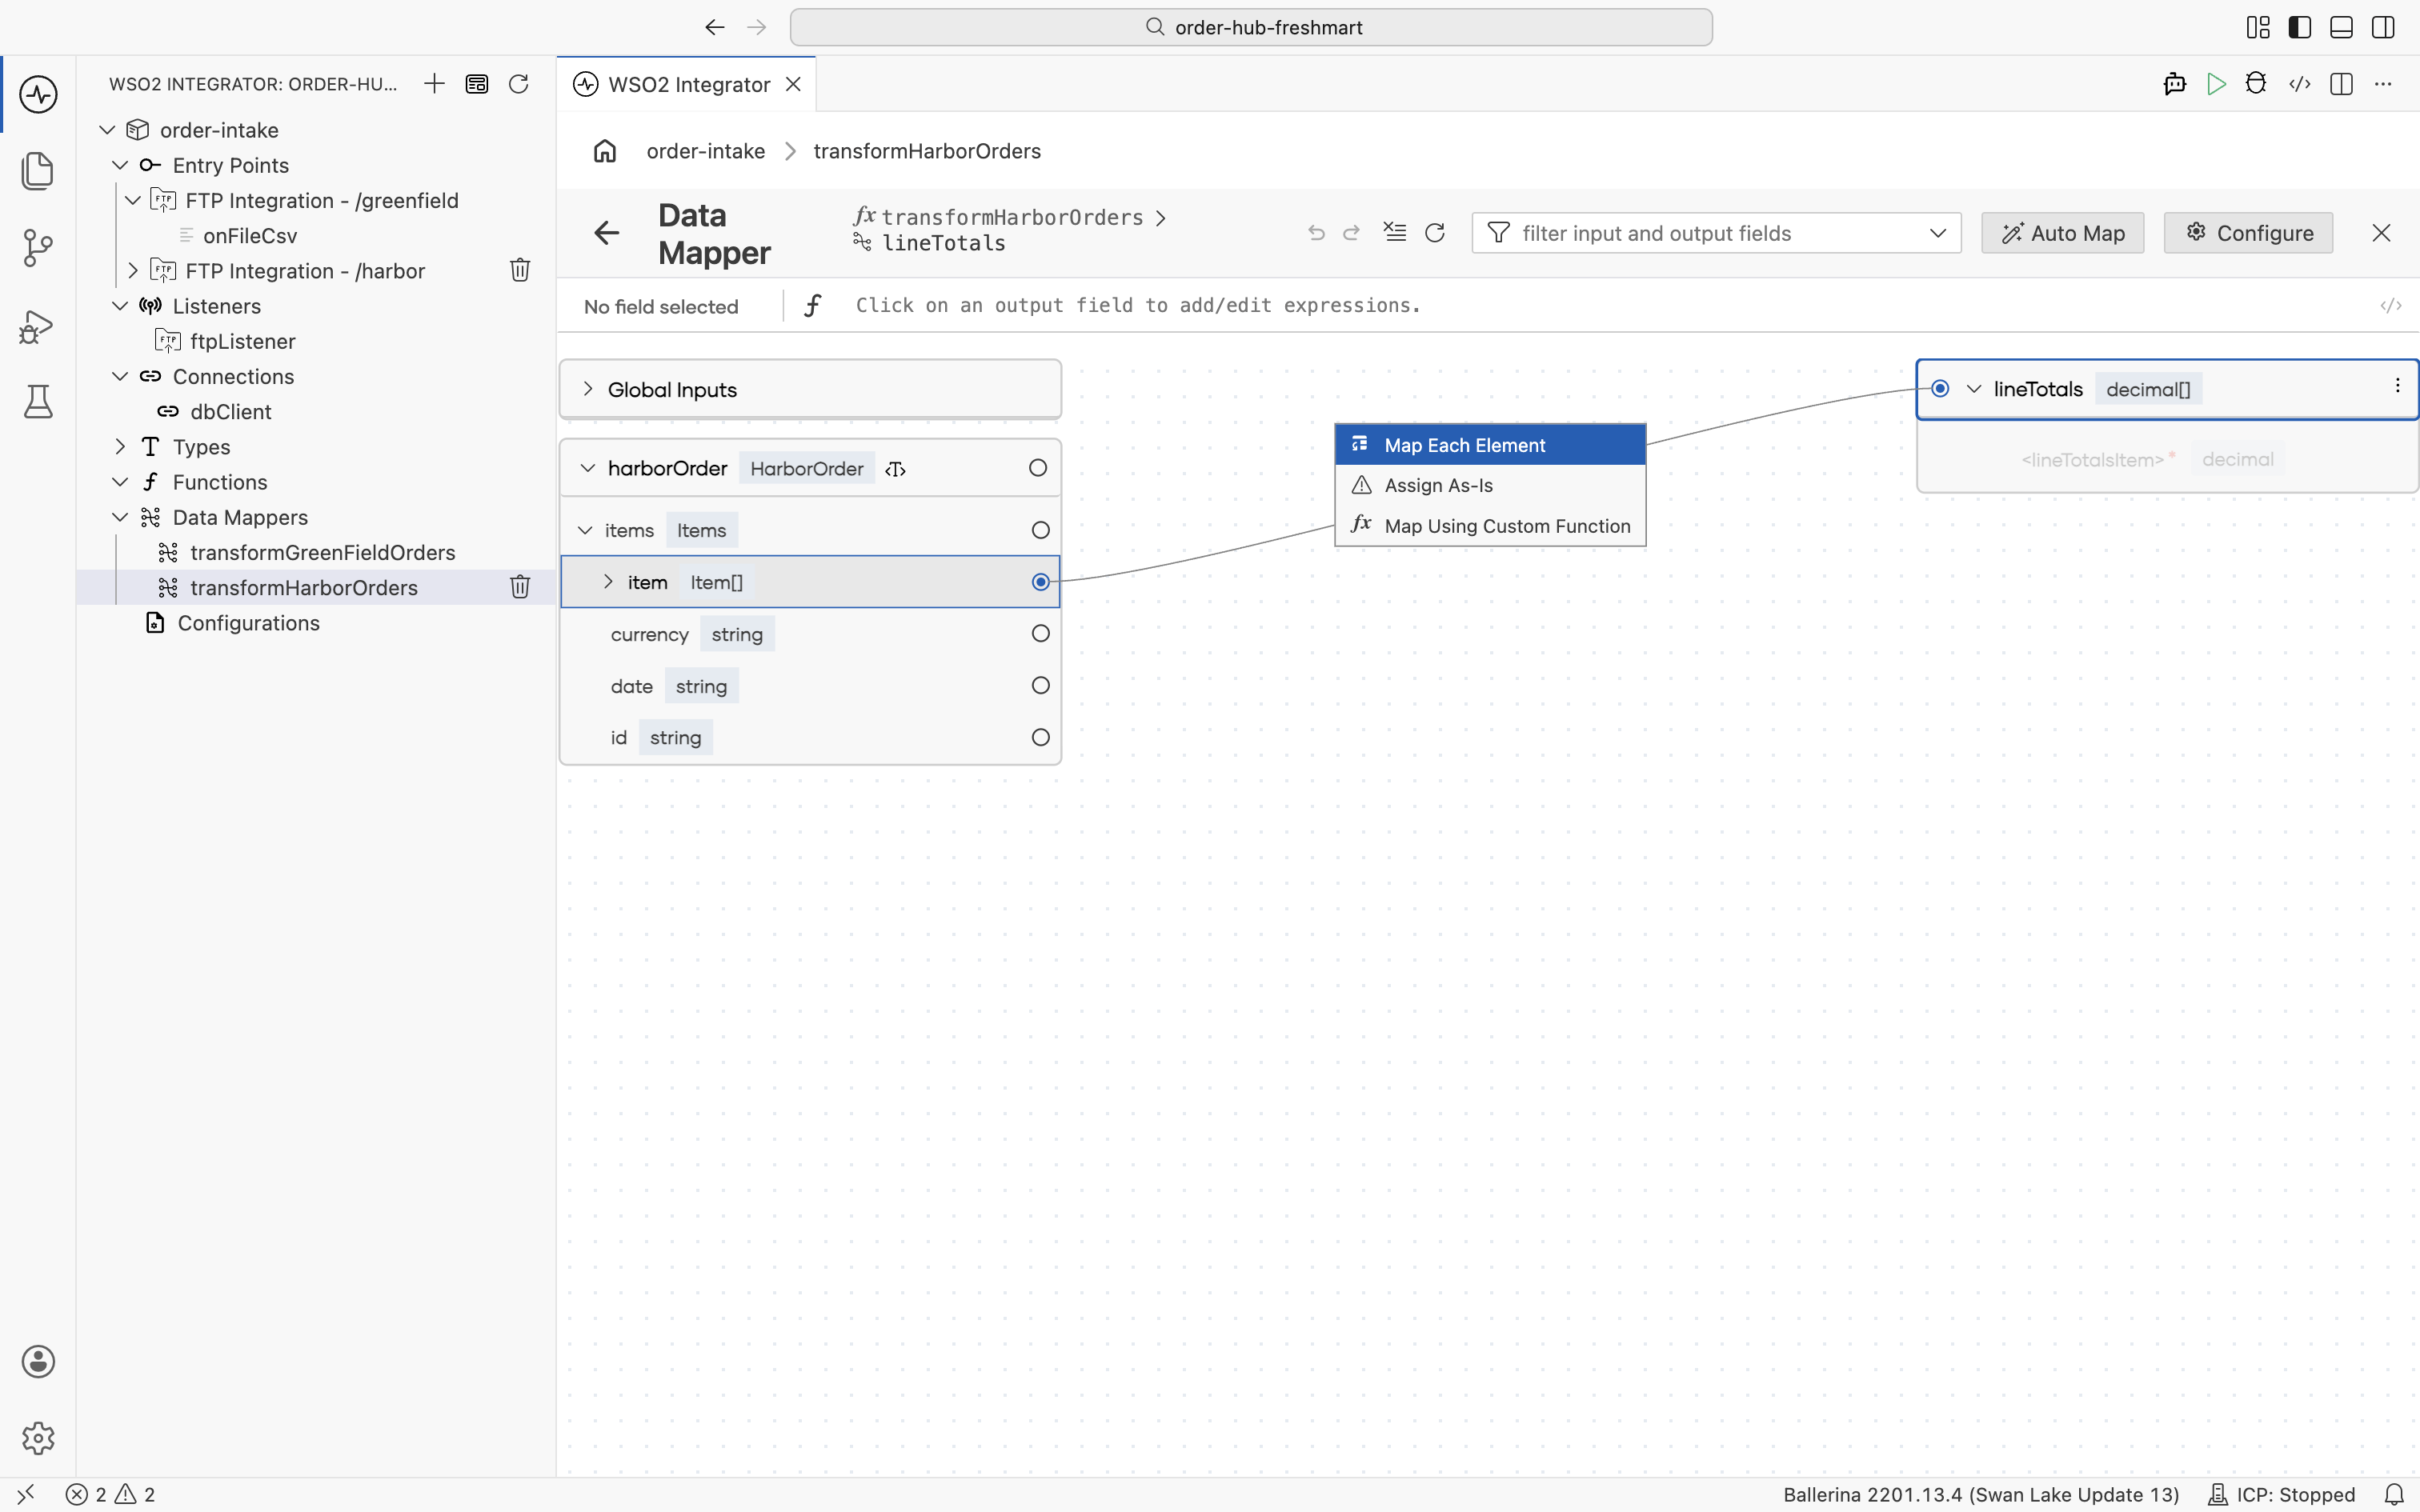Clear all mappings icon
This screenshot has height=1512, width=2420.
pos(1394,232)
